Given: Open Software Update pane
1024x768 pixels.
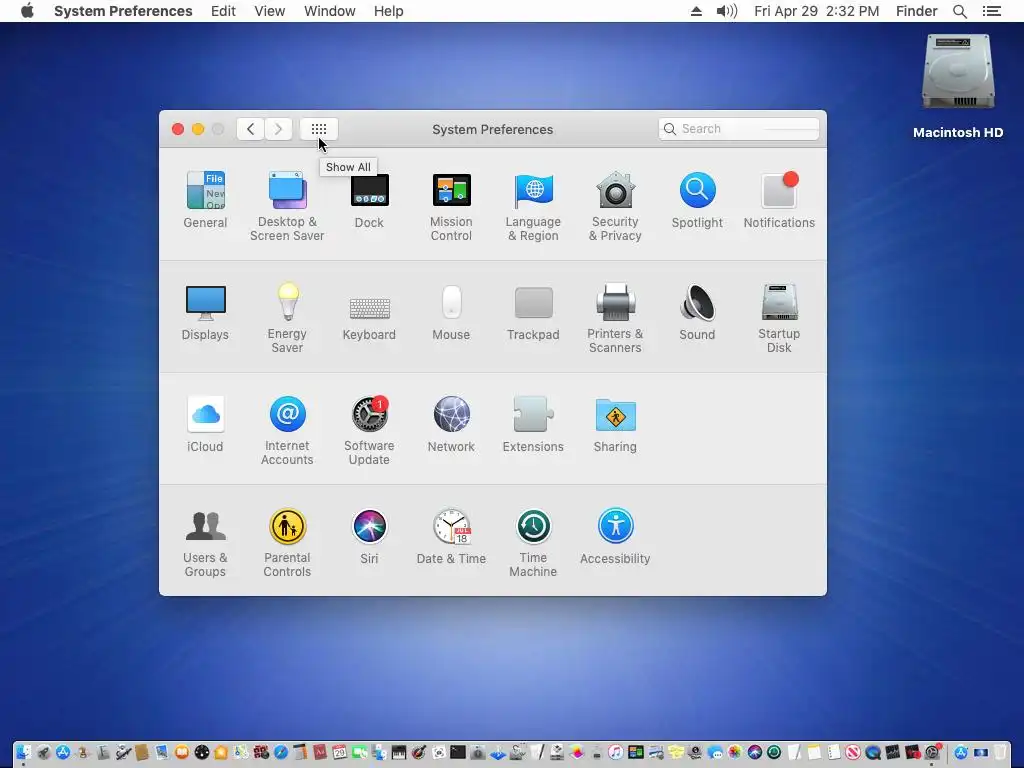Looking at the screenshot, I should [369, 431].
